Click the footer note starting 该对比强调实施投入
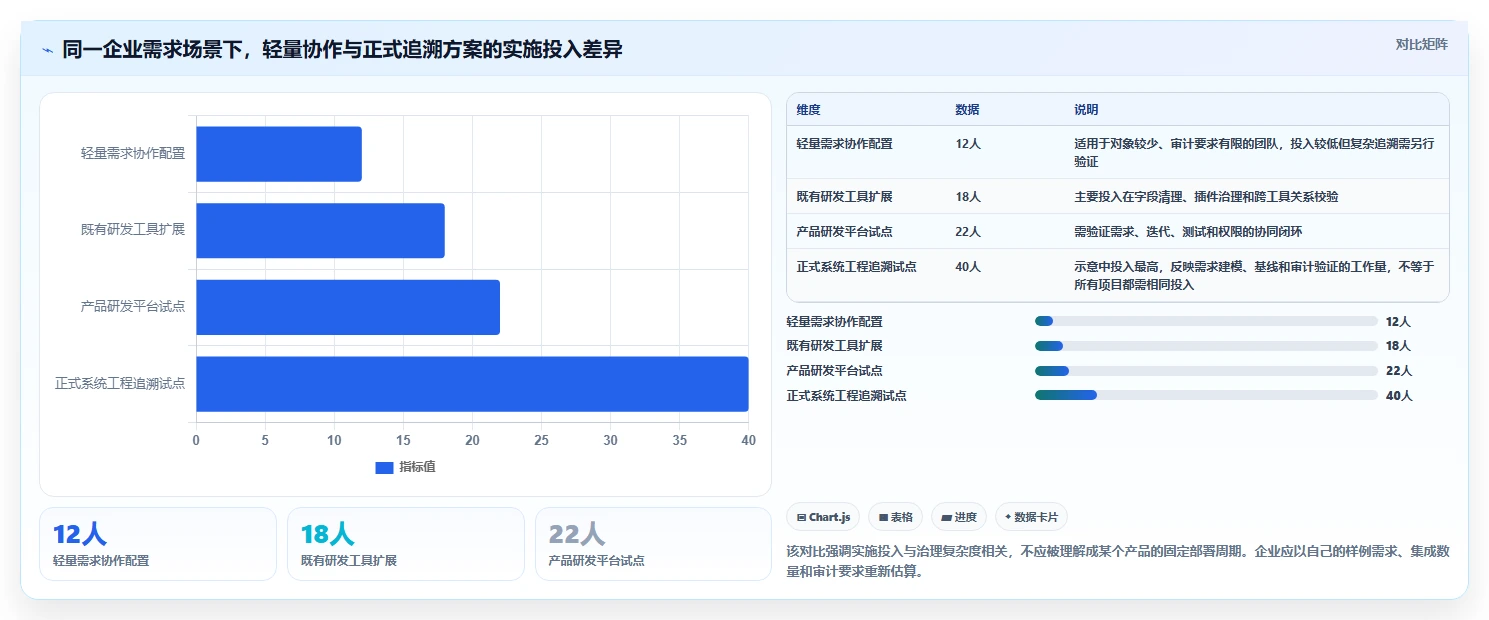The image size is (1489, 620). 1118,562
